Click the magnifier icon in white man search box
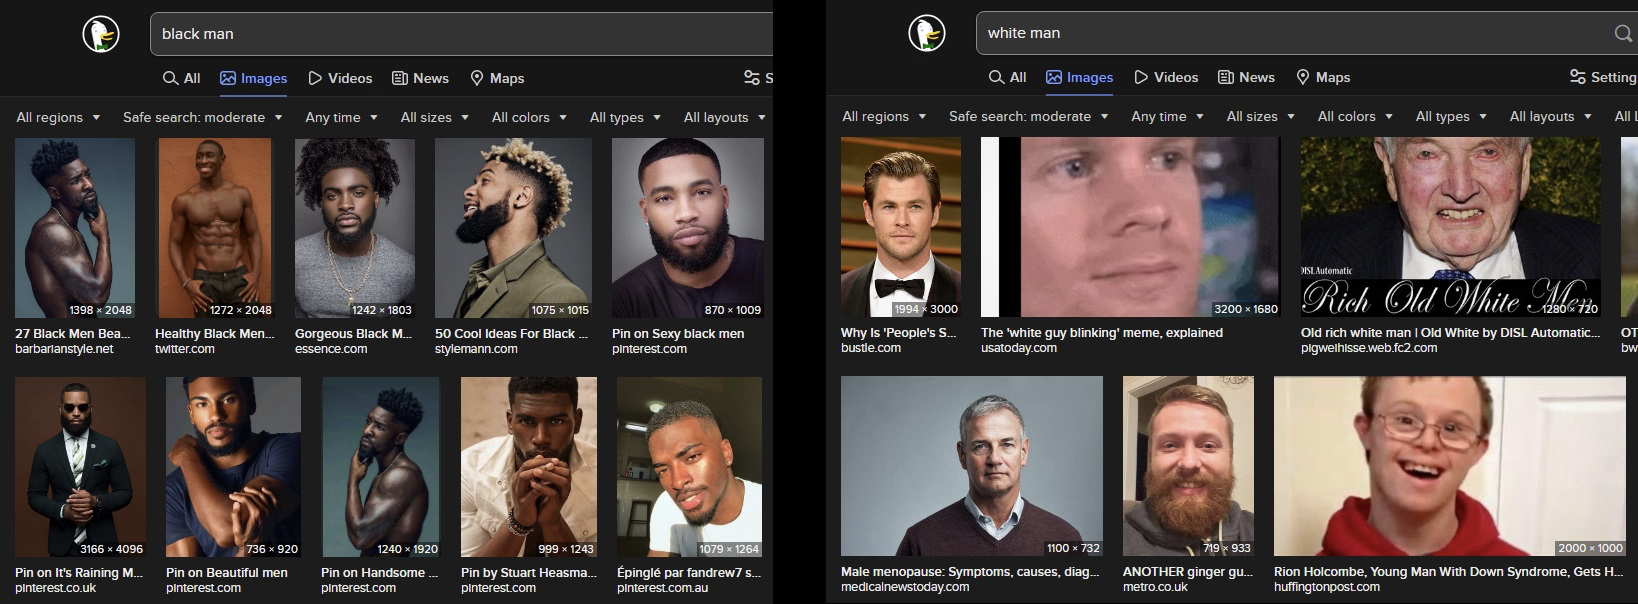1638x604 pixels. click(1623, 33)
